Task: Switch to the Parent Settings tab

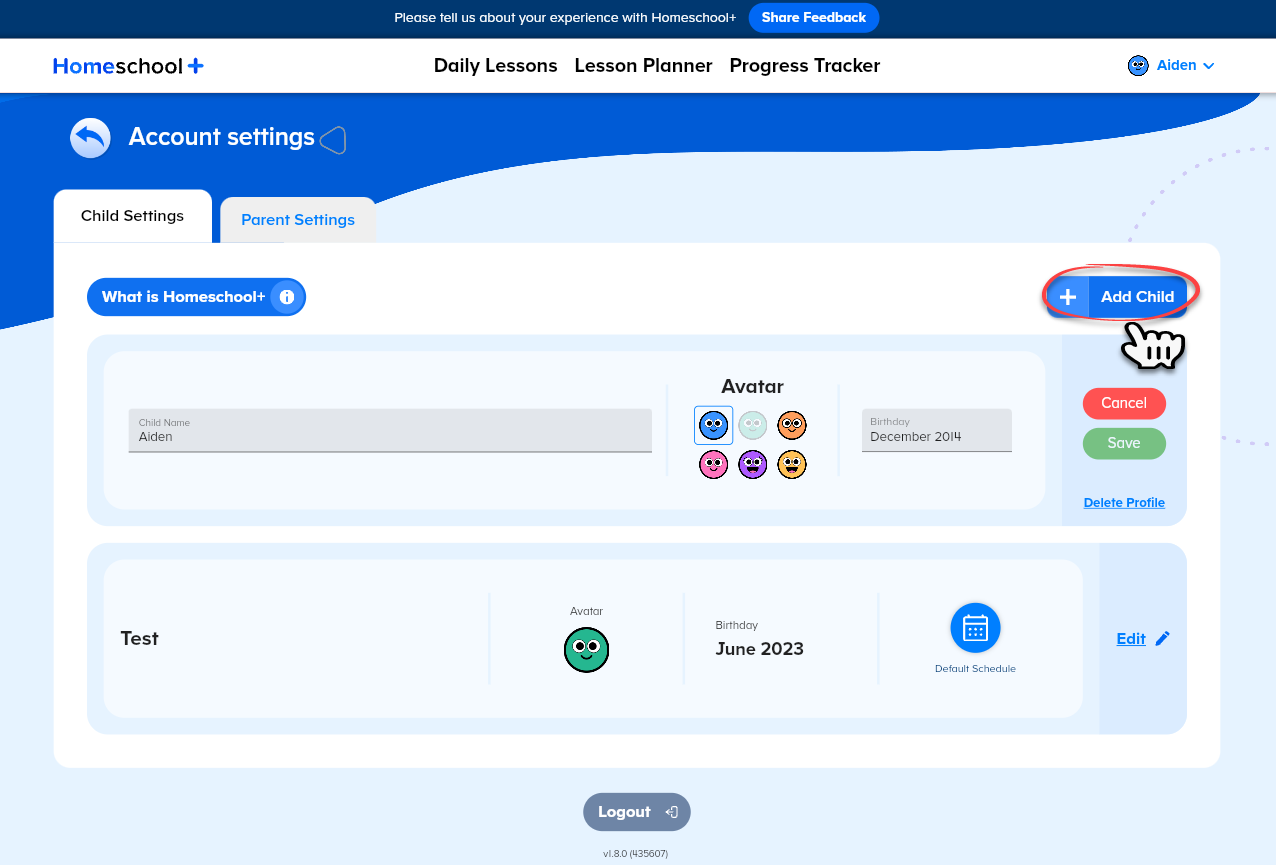Action: coord(298,220)
